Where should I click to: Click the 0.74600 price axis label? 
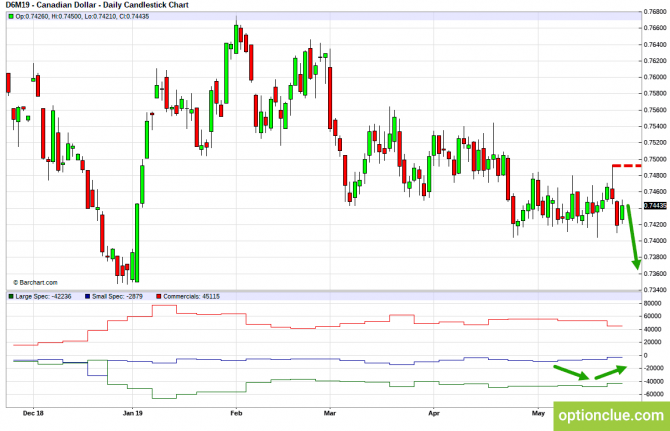pos(655,192)
